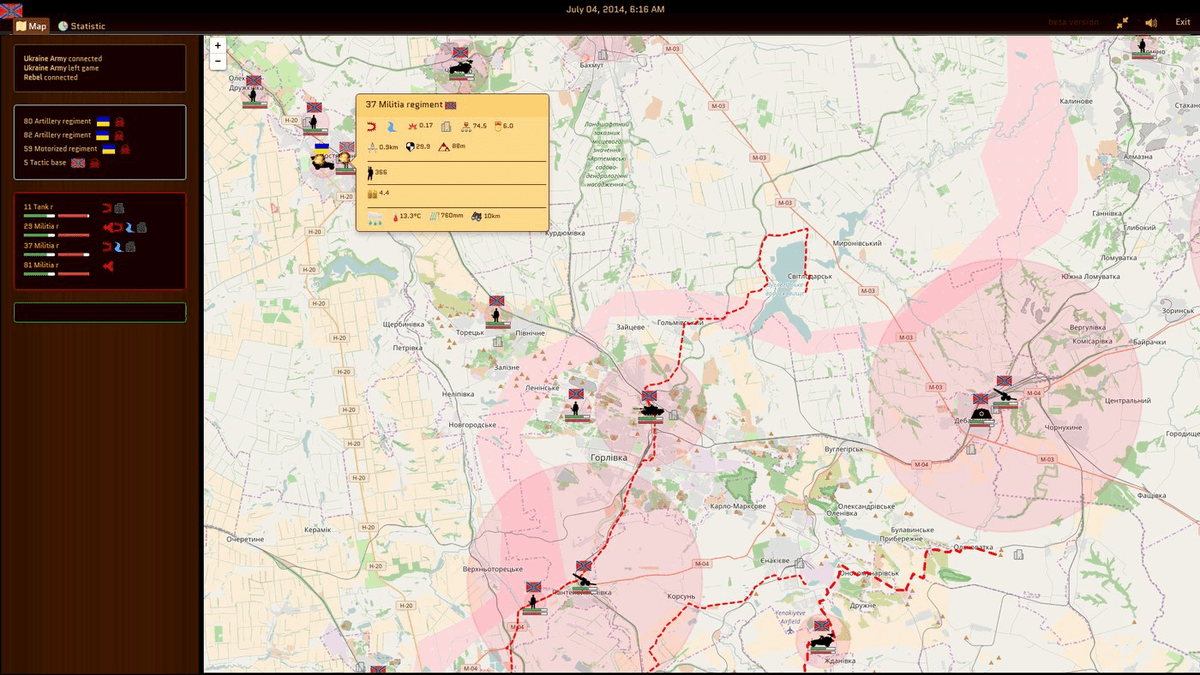Click green strength bar of 81 Militia r
1200x675 pixels.
point(39,273)
